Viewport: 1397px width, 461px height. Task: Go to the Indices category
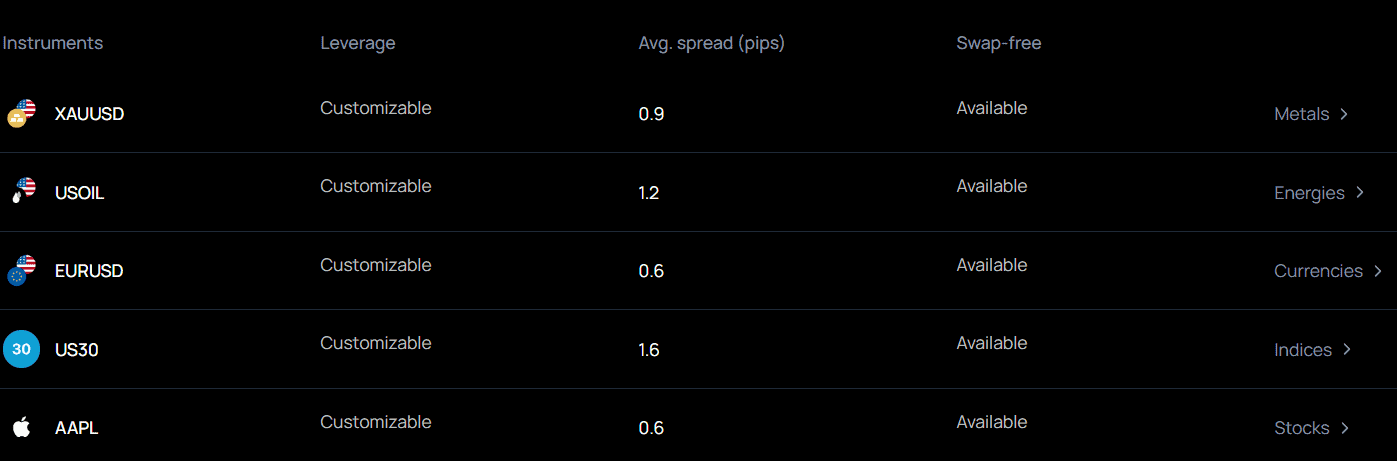[1302, 350]
